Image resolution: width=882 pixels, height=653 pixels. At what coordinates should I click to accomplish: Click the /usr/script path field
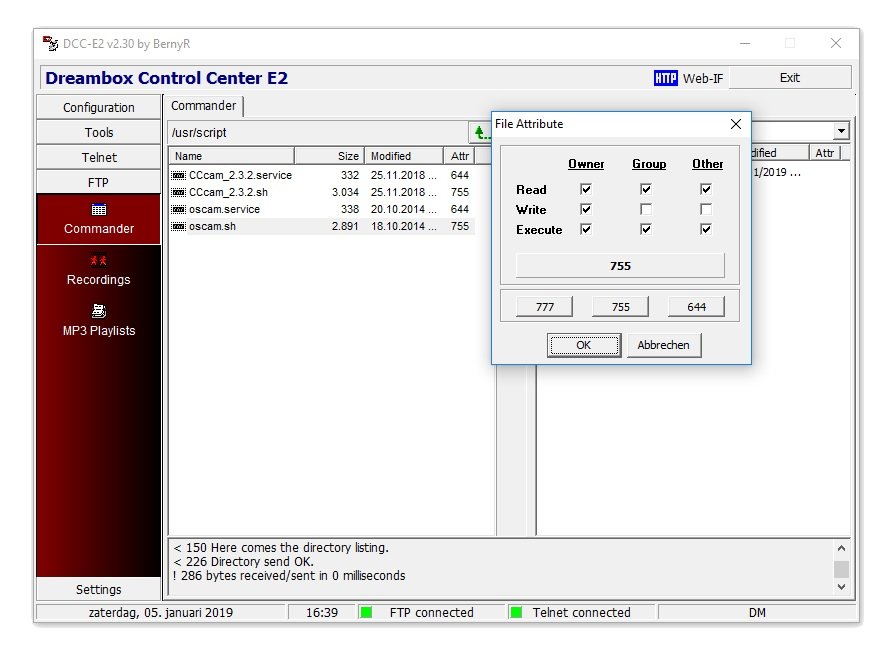[318, 133]
